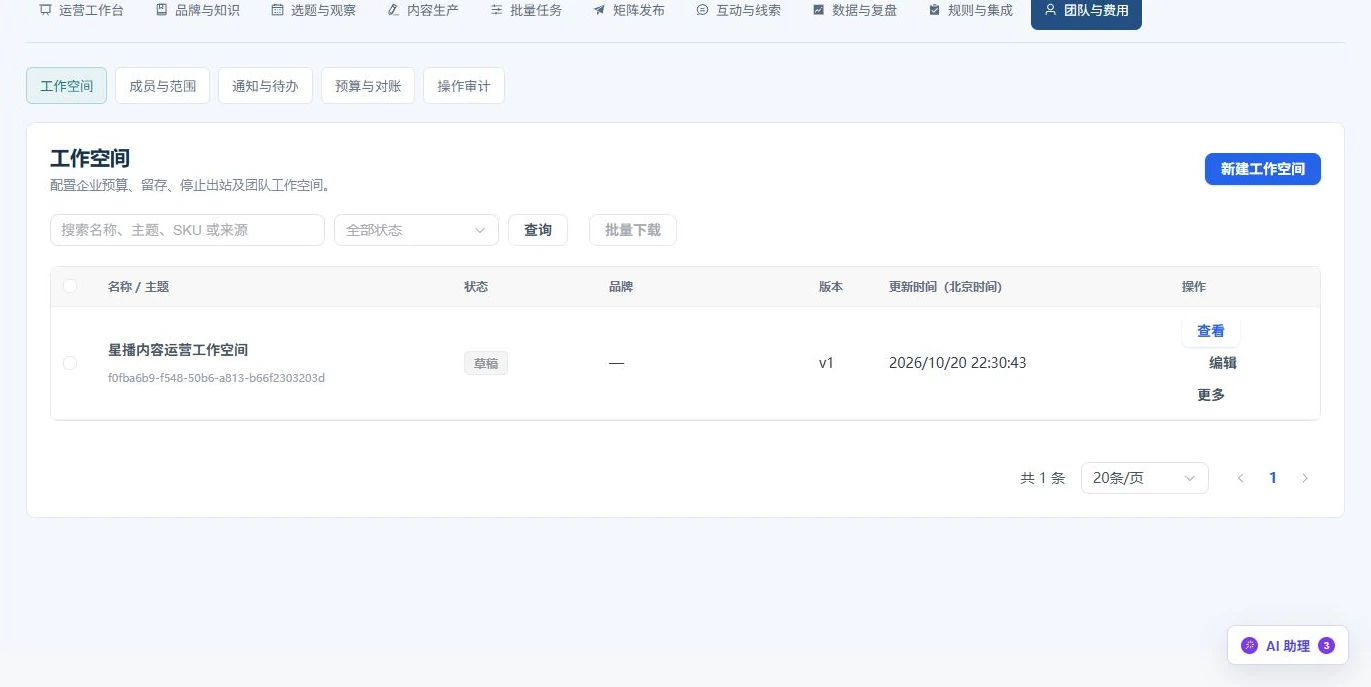Click the v1 version cell

tap(826, 363)
